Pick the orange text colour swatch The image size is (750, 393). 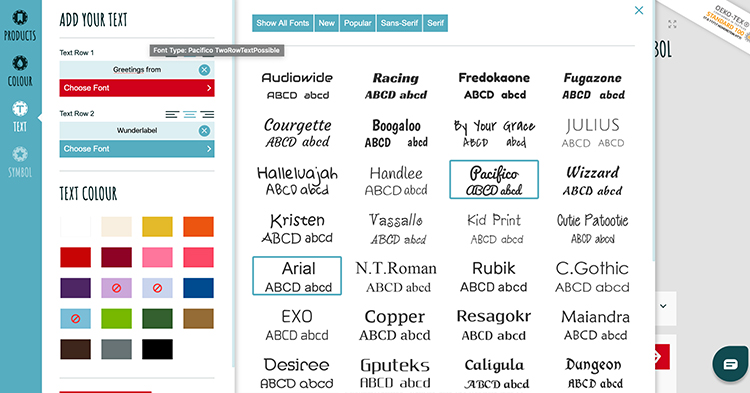point(199,227)
